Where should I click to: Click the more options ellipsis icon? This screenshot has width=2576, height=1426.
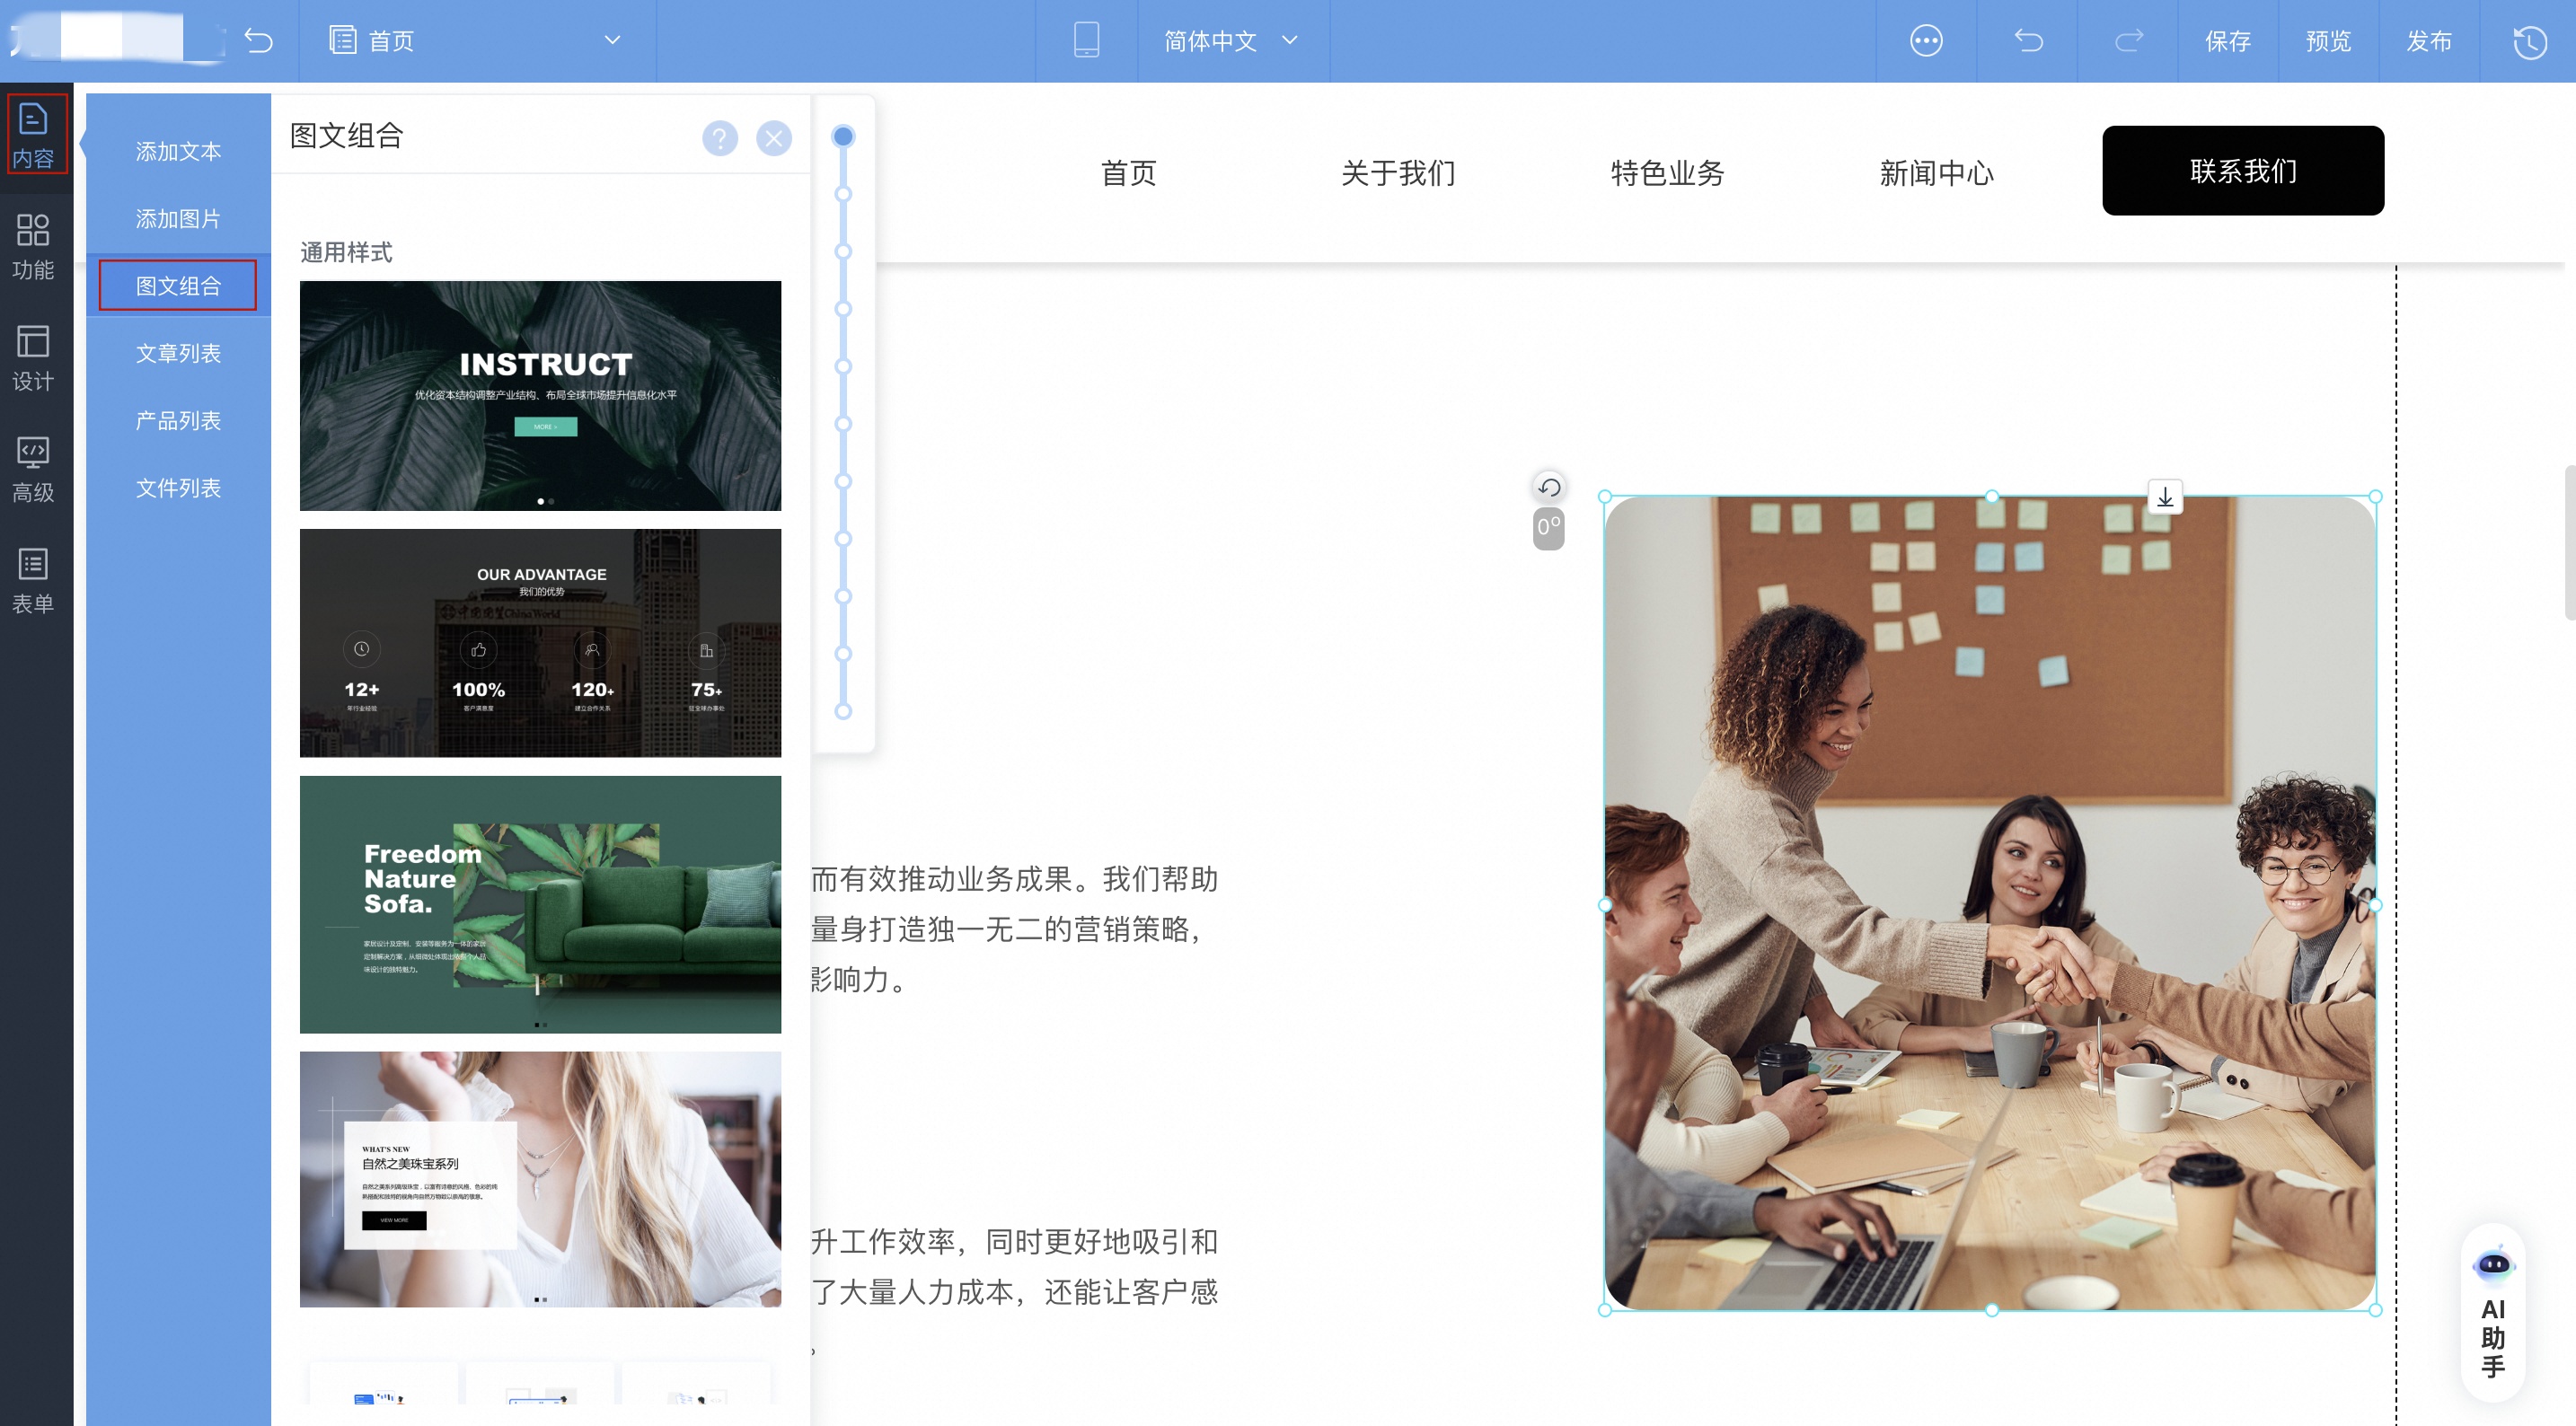tap(1926, 40)
